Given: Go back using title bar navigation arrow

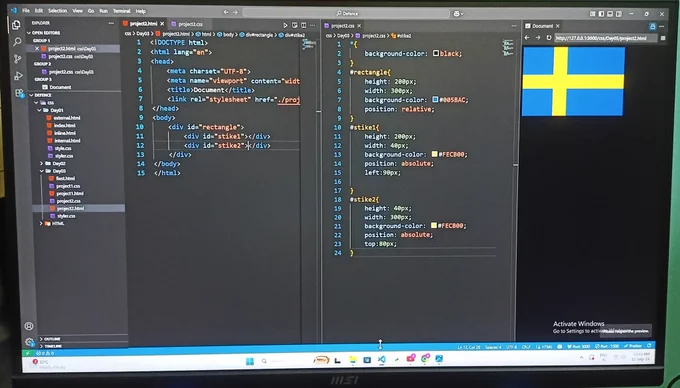Looking at the screenshot, I should pos(226,12).
